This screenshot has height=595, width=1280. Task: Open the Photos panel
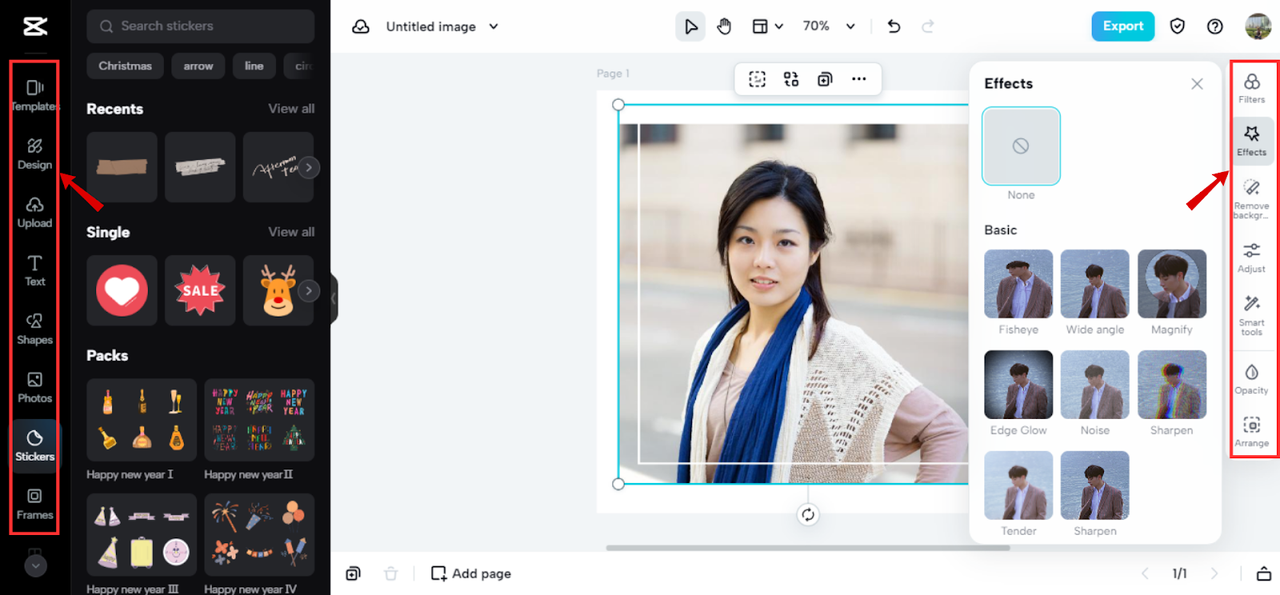(x=35, y=387)
